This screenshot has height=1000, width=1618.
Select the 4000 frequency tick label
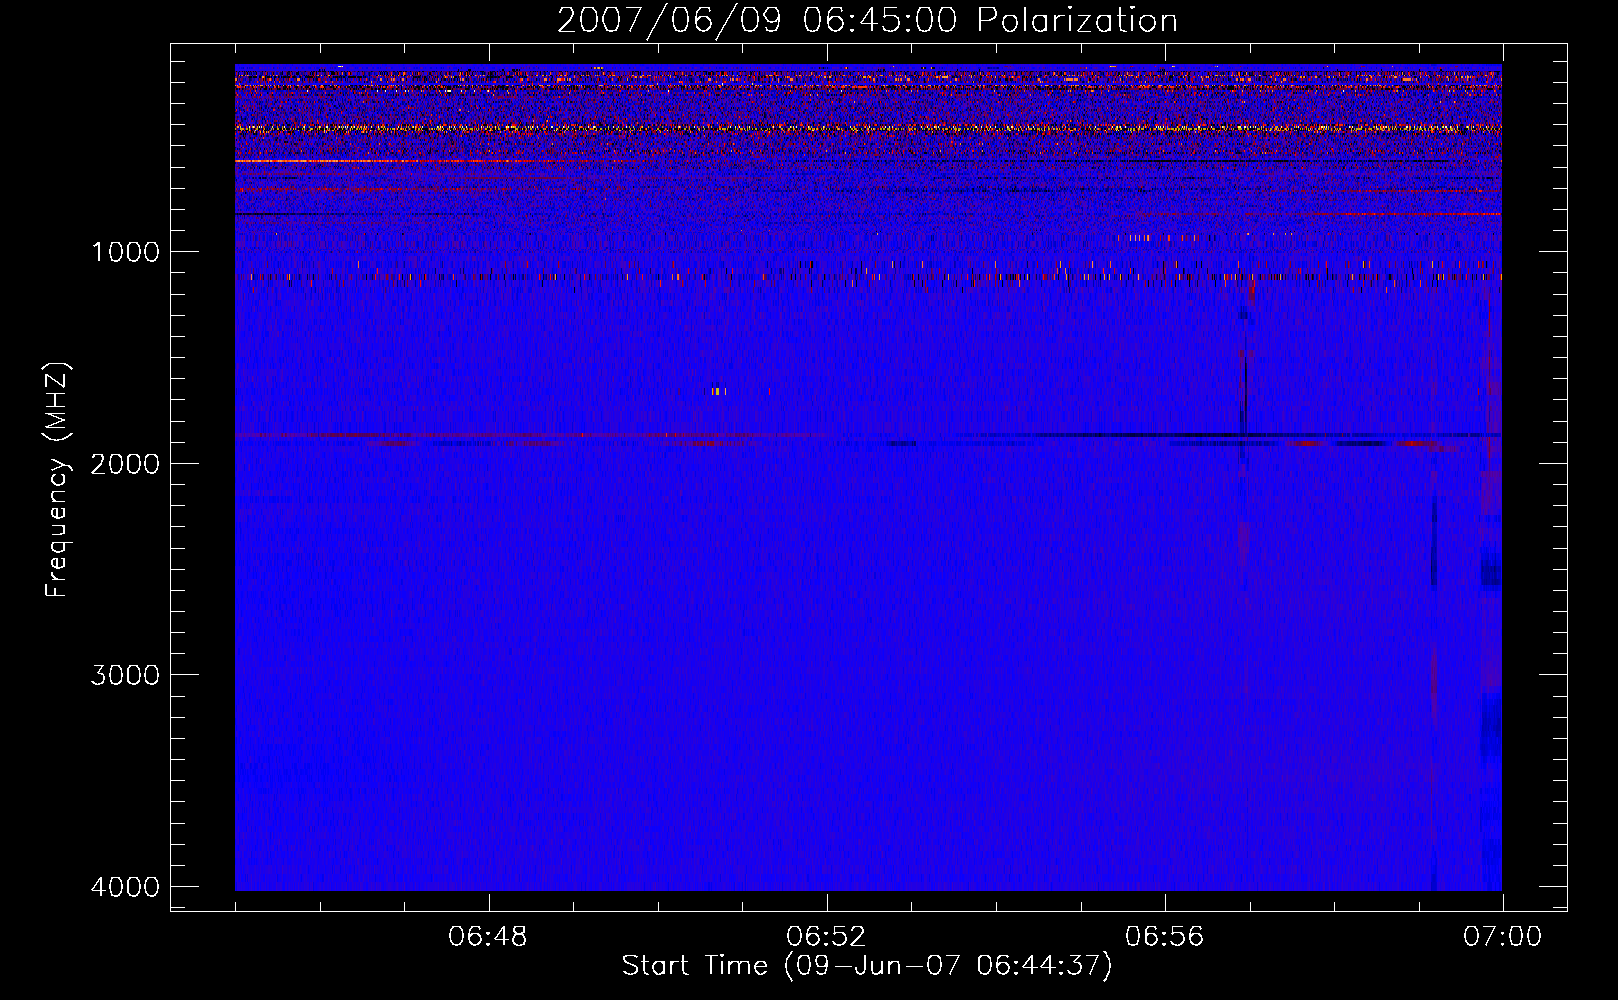[x=125, y=887]
